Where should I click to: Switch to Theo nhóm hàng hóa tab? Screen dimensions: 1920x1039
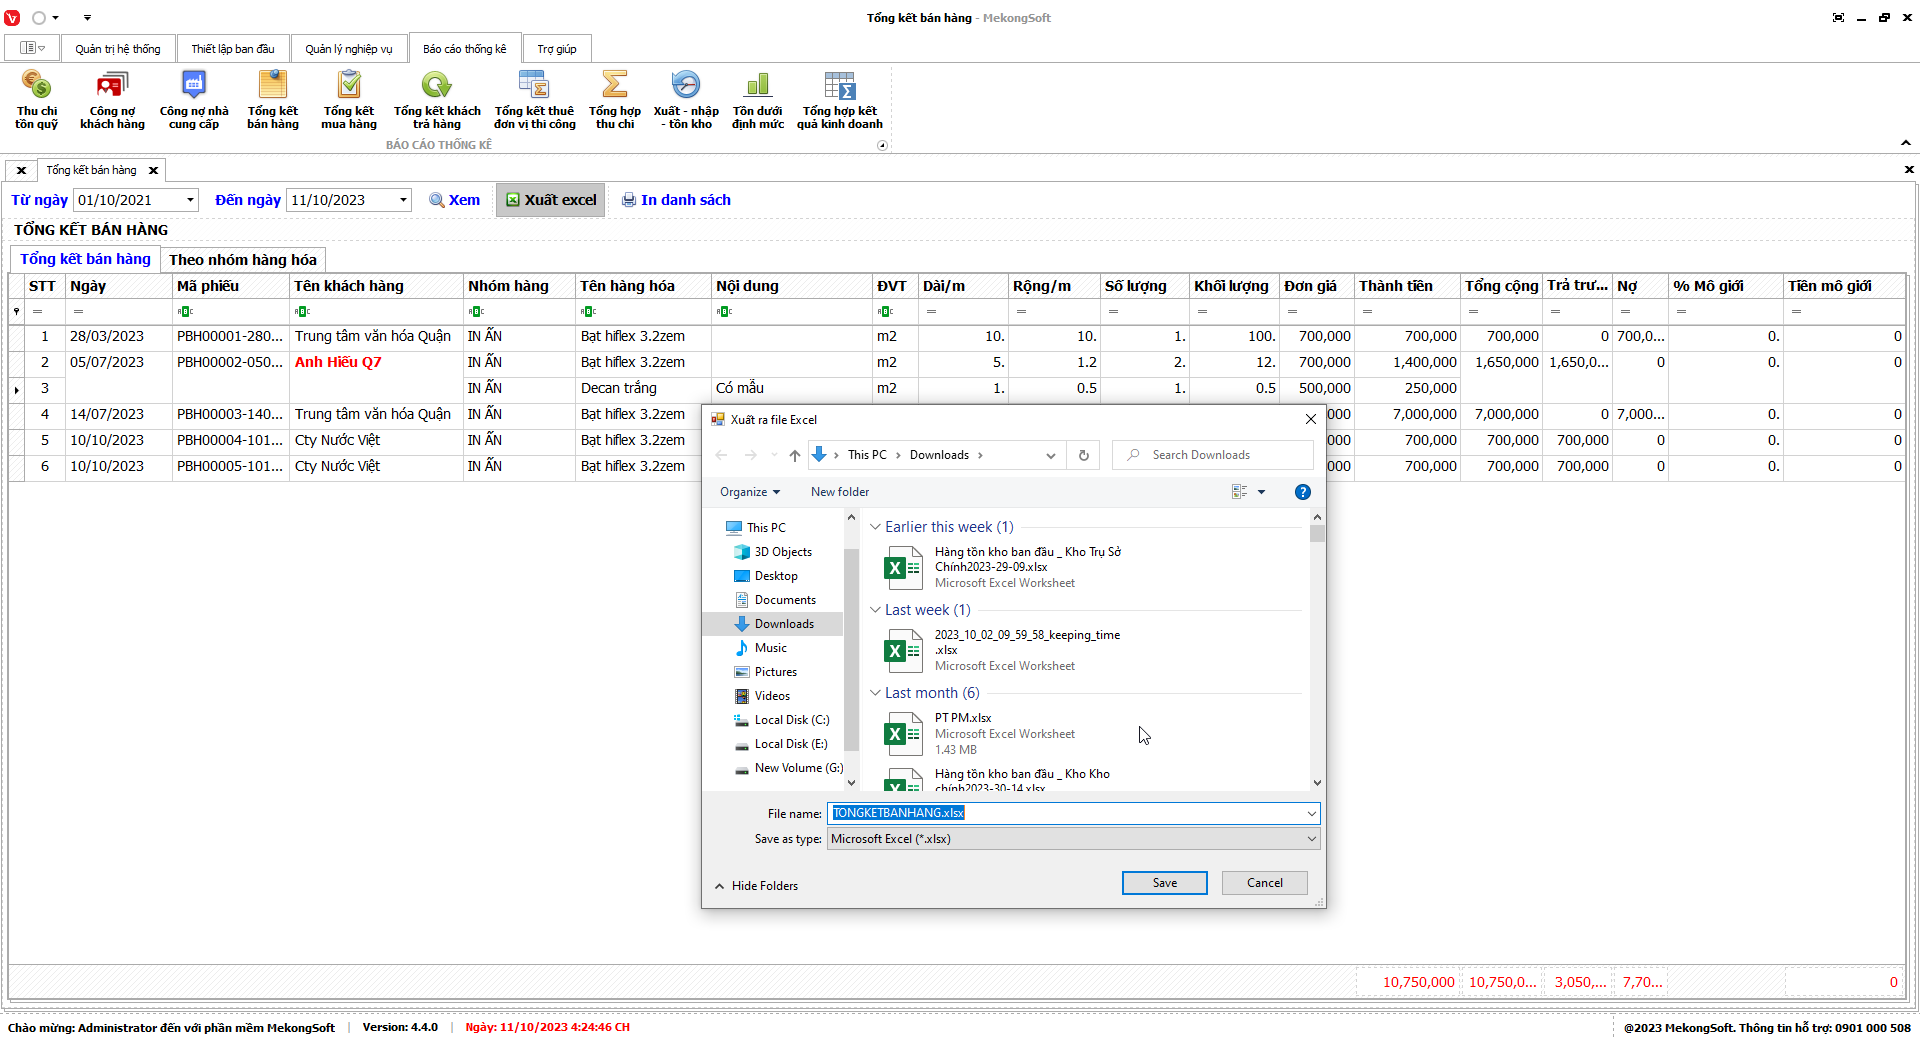point(243,260)
